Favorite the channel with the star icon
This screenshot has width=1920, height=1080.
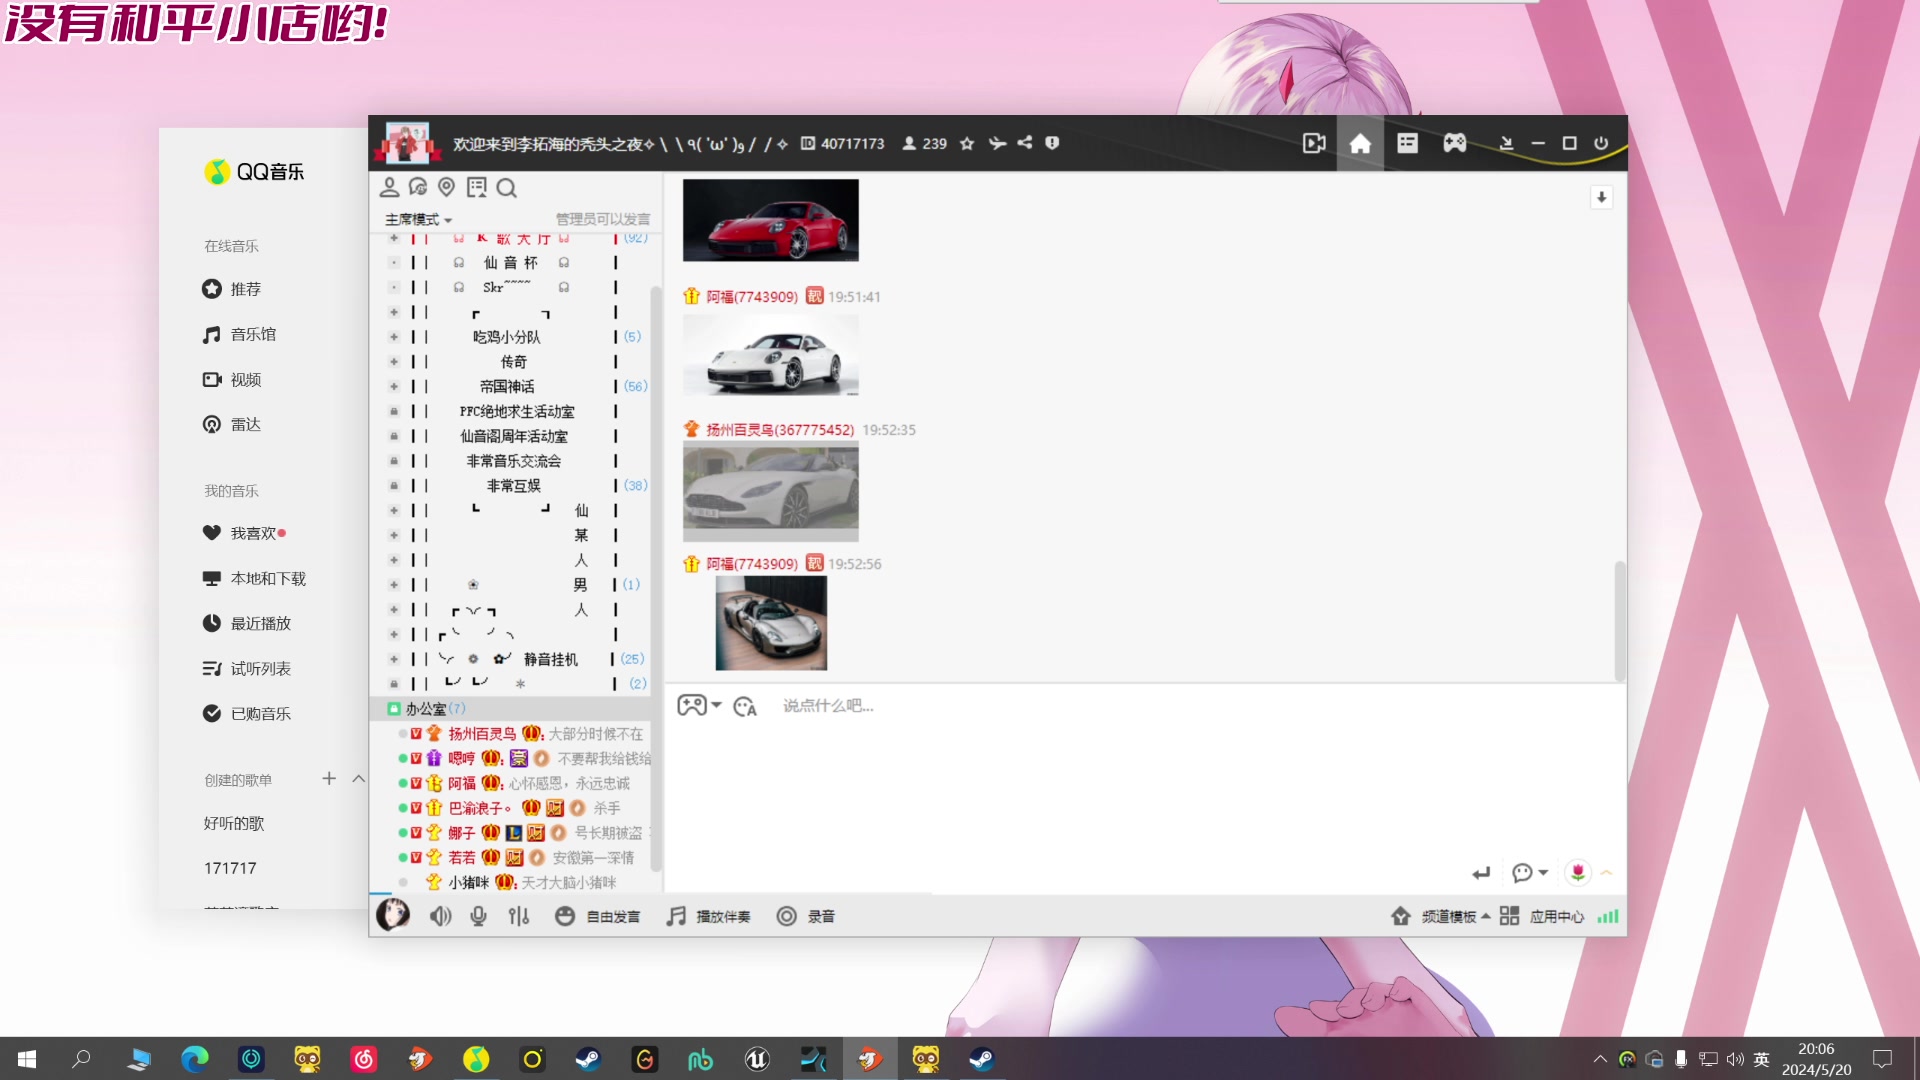[x=967, y=143]
